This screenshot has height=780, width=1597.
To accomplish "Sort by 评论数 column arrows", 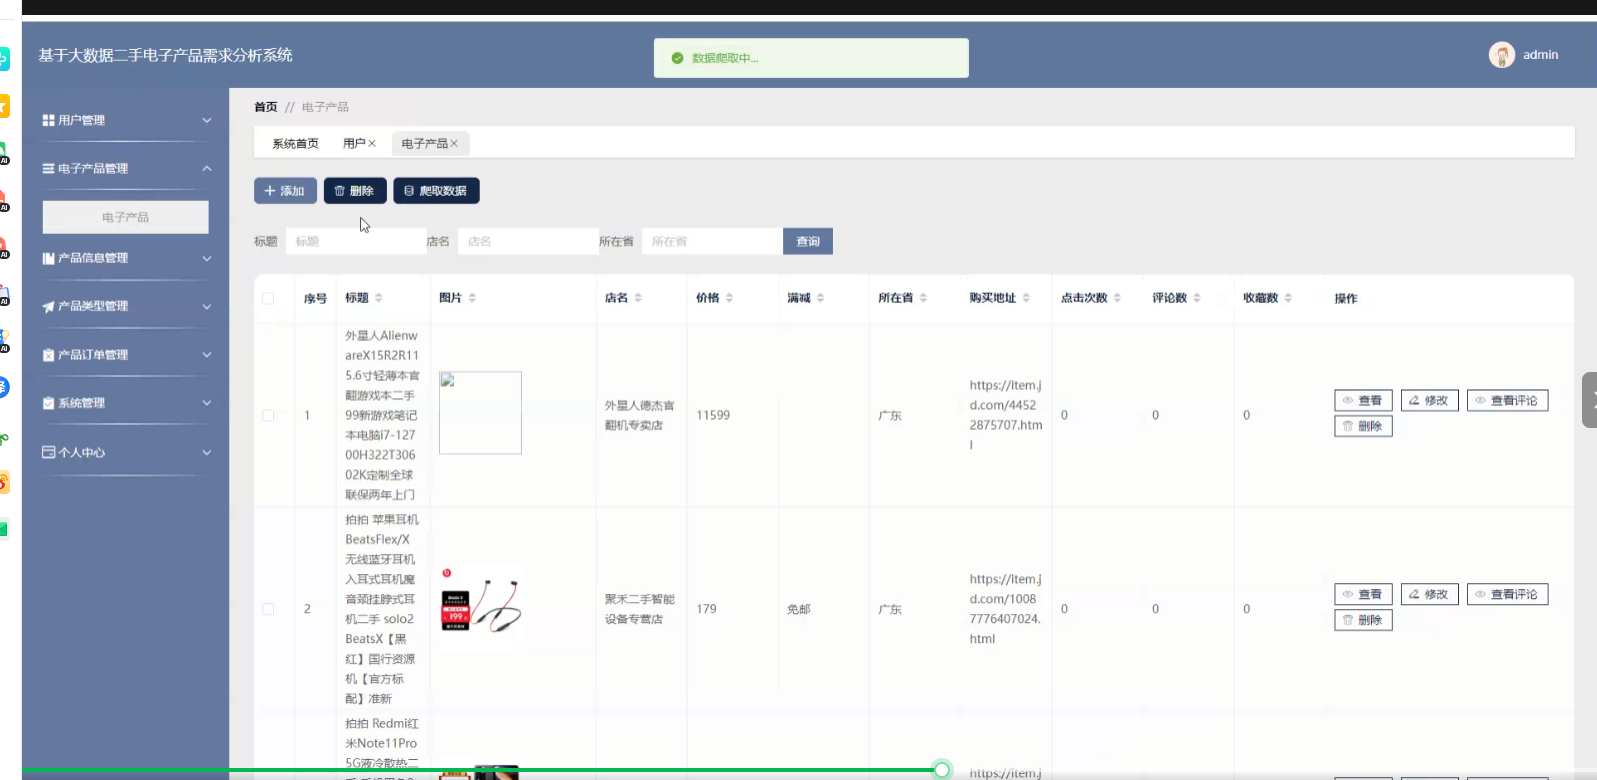I will (1197, 298).
